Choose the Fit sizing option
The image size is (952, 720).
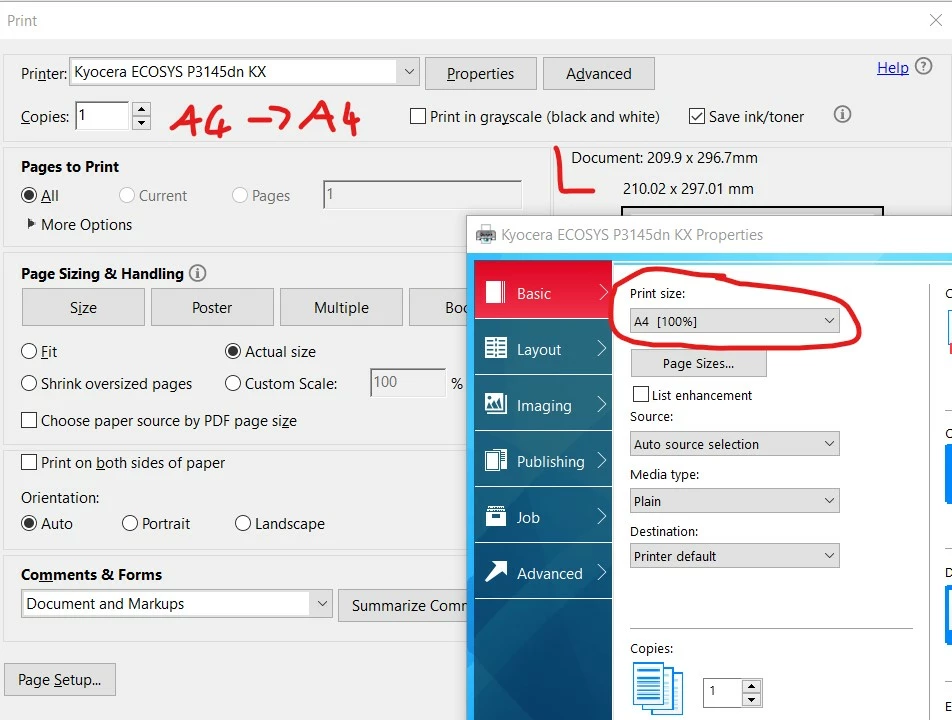point(29,351)
